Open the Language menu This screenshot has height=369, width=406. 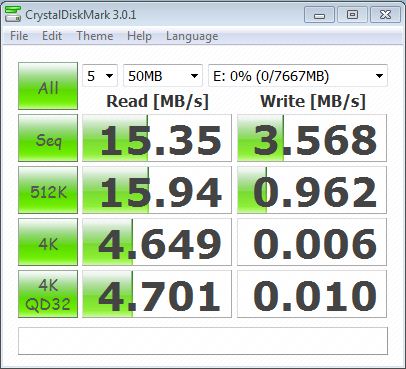click(192, 36)
